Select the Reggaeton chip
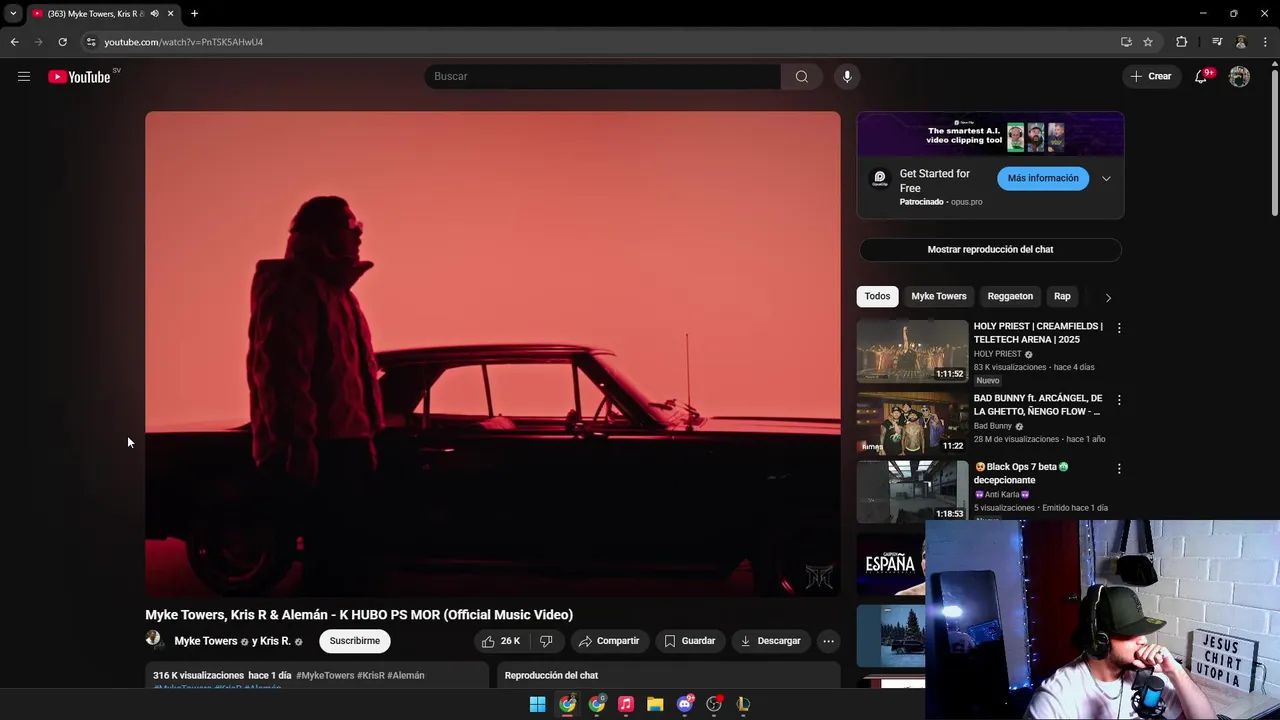This screenshot has height=720, width=1280. click(1010, 296)
